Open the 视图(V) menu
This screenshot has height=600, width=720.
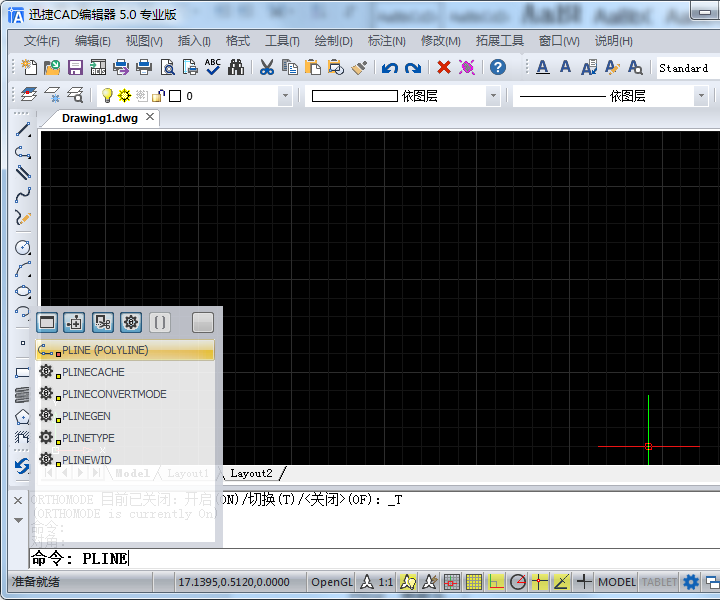point(144,41)
